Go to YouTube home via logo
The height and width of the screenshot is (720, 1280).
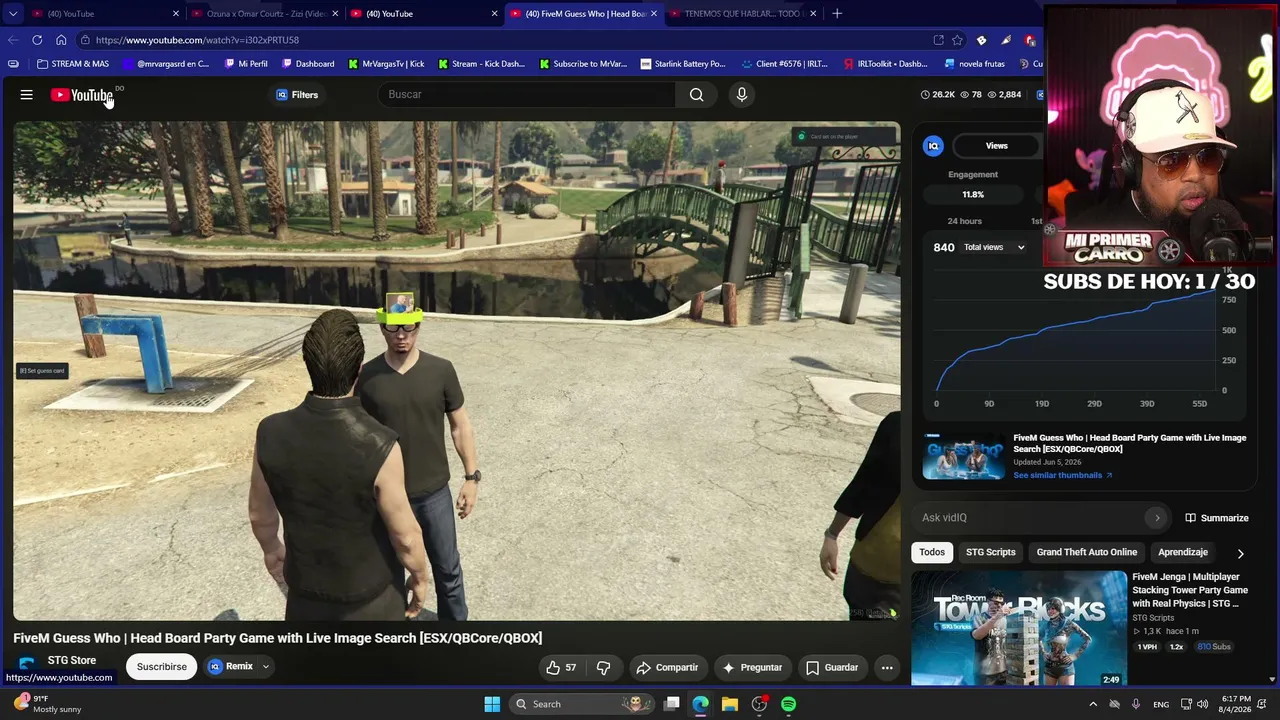(x=83, y=95)
